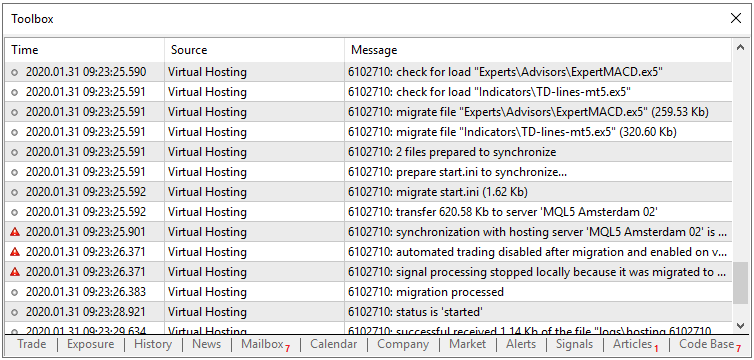
Task: Switch to the Company tab
Action: (x=403, y=344)
